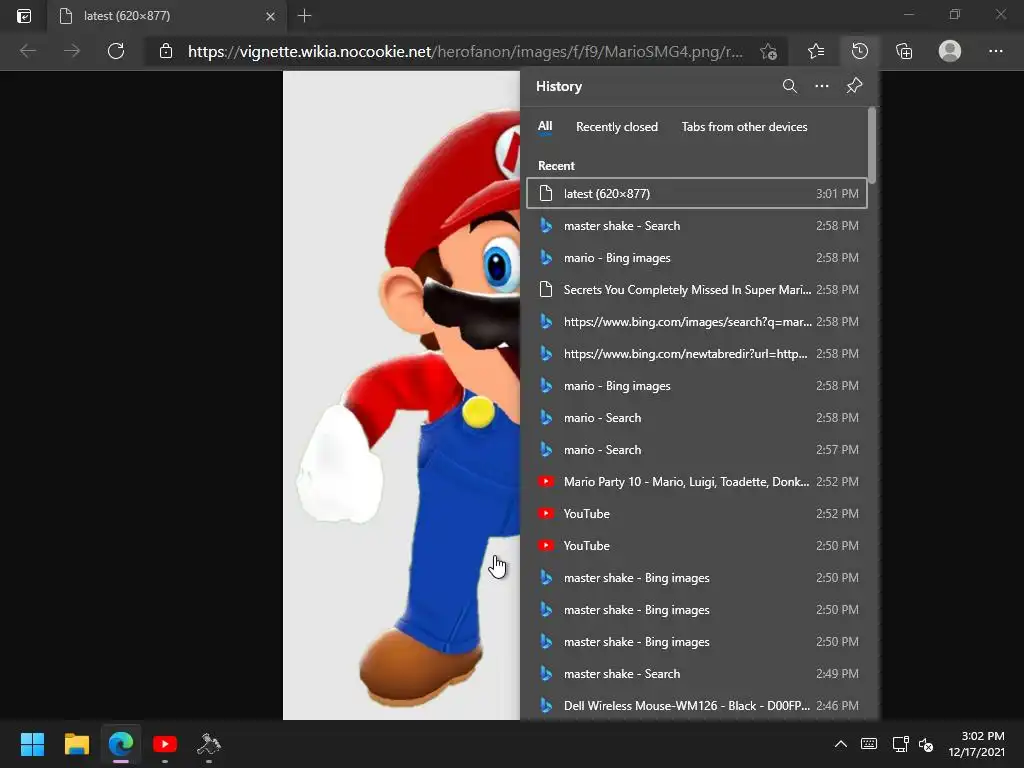Viewport: 1024px width, 768px height.
Task: Pin the History panel
Action: tap(854, 86)
